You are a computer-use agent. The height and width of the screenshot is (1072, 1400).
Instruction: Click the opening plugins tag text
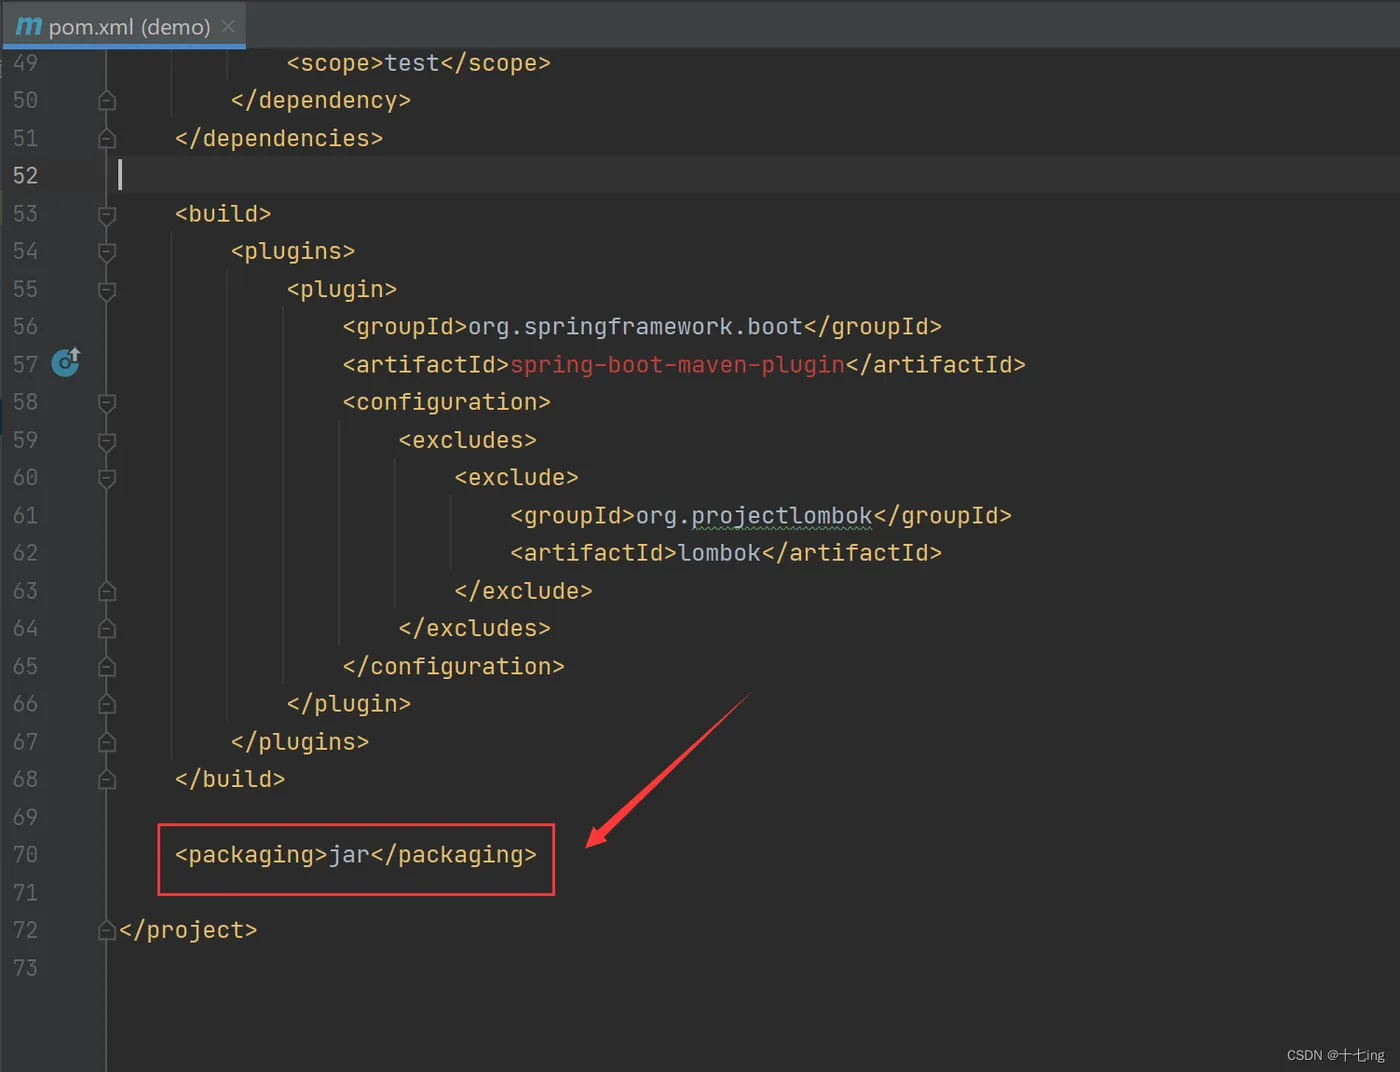[293, 252]
